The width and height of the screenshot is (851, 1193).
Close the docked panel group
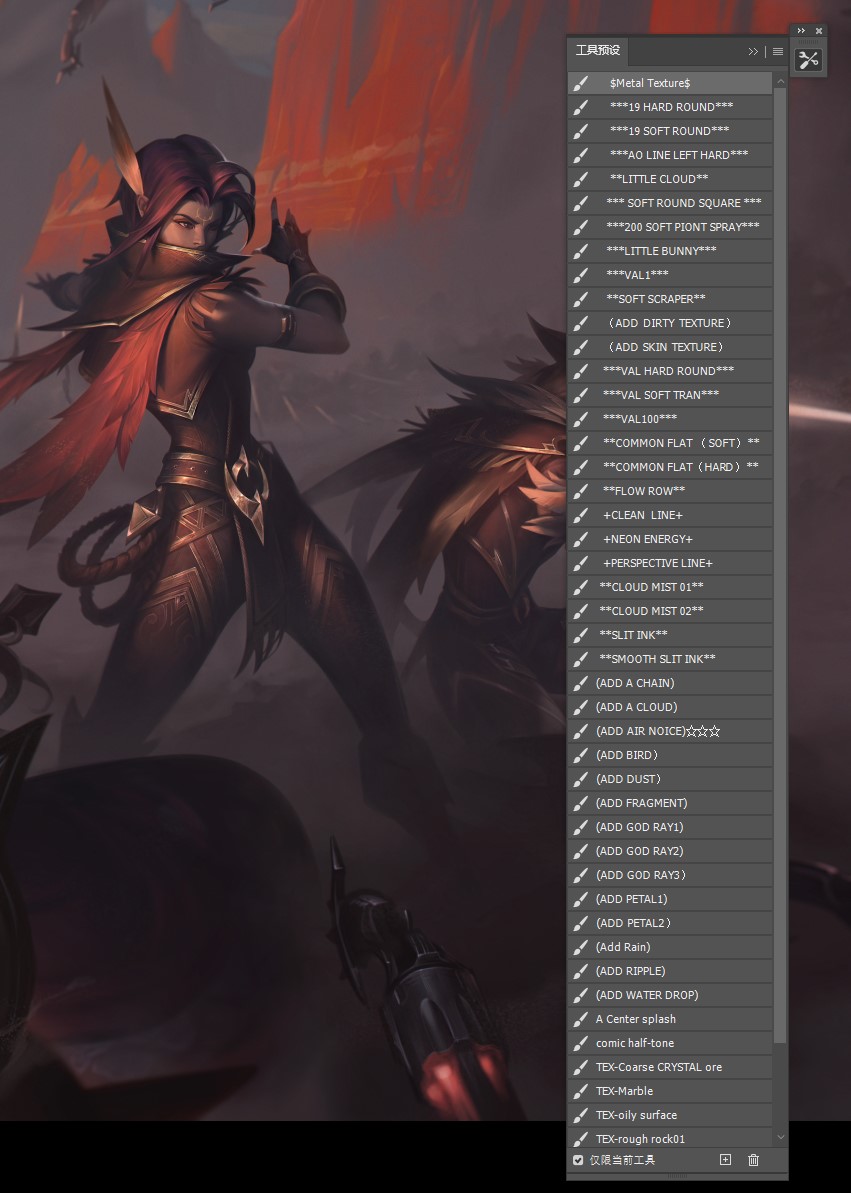pos(819,30)
